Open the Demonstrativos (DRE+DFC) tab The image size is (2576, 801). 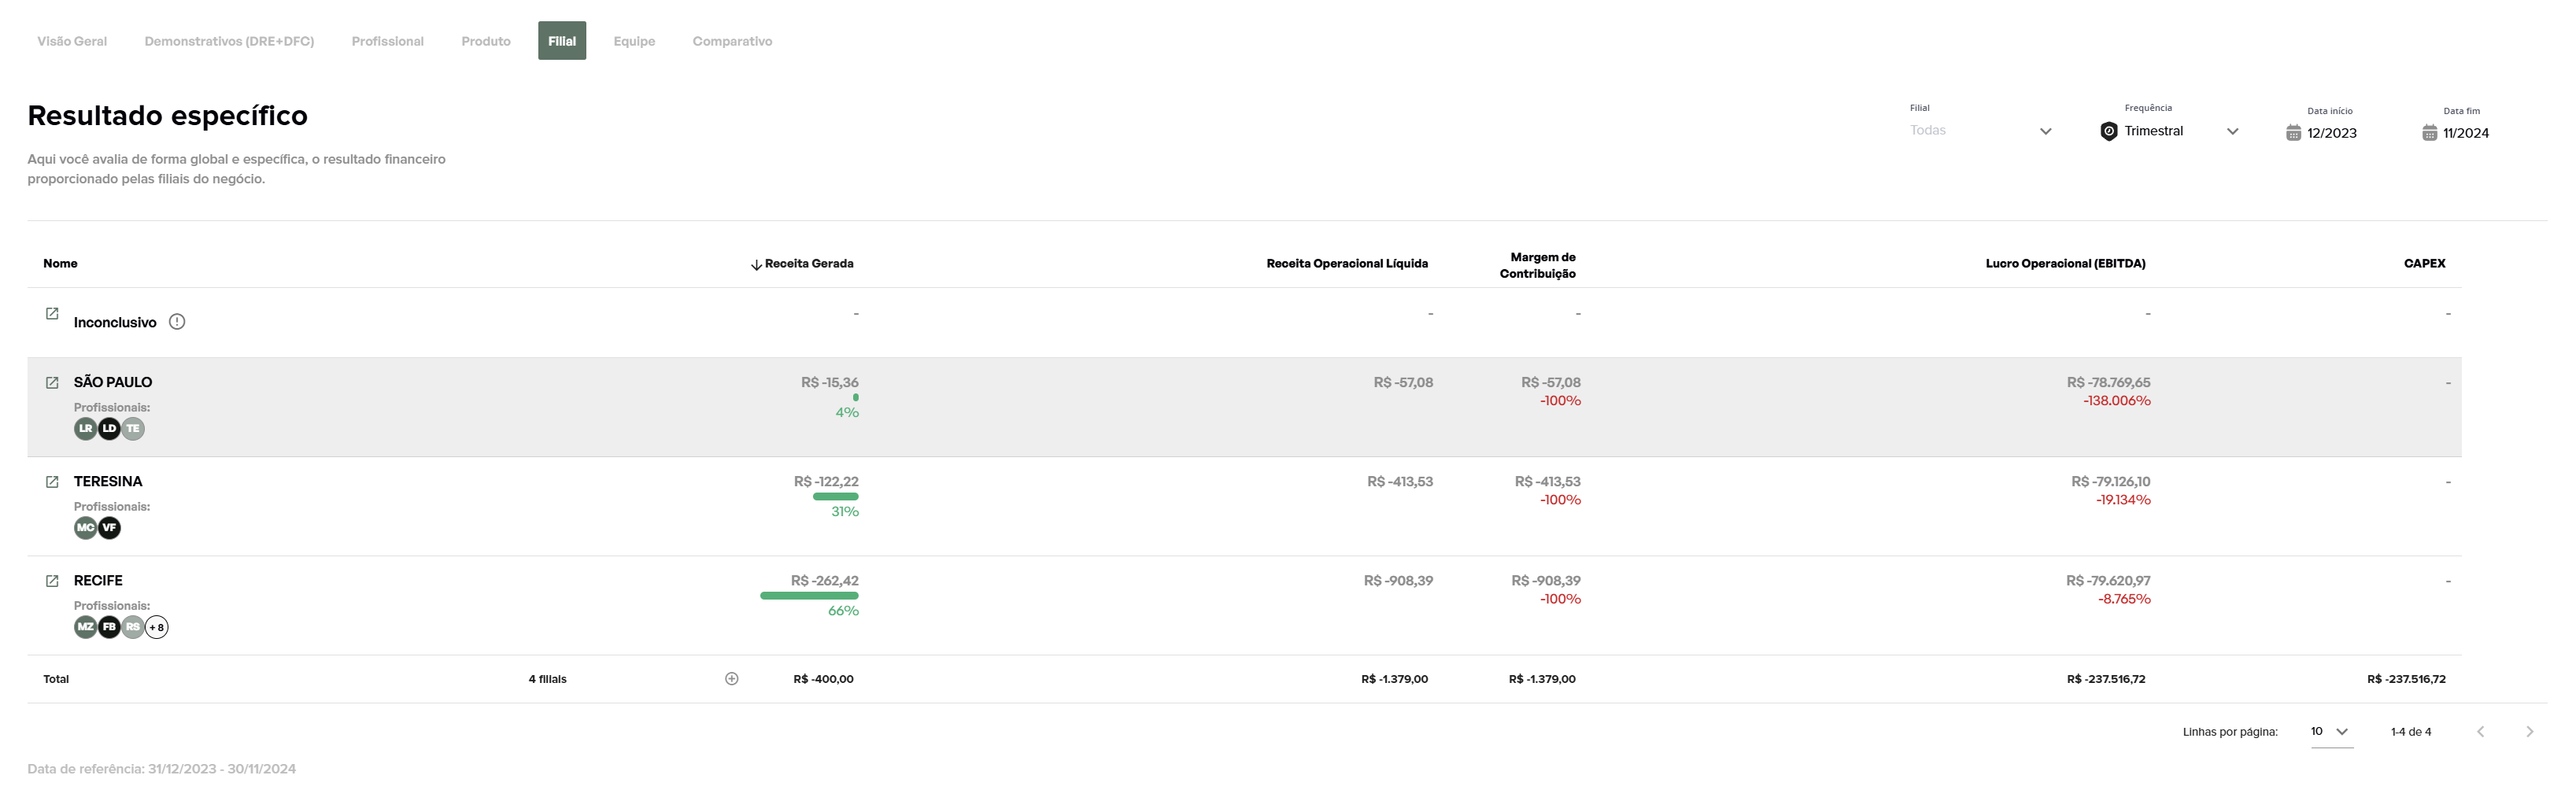(229, 41)
